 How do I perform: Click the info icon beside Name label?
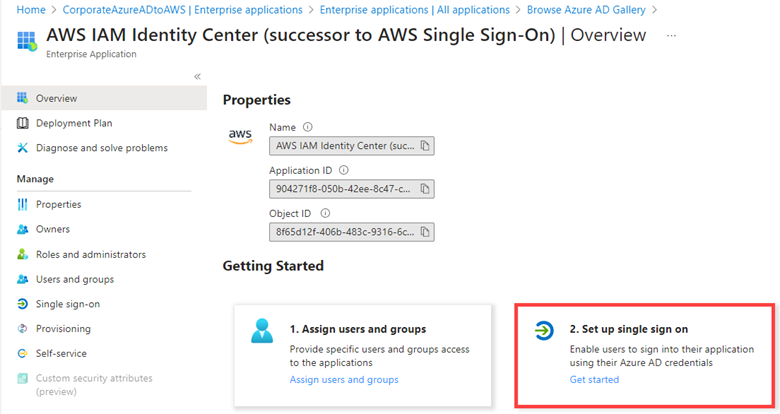[308, 127]
